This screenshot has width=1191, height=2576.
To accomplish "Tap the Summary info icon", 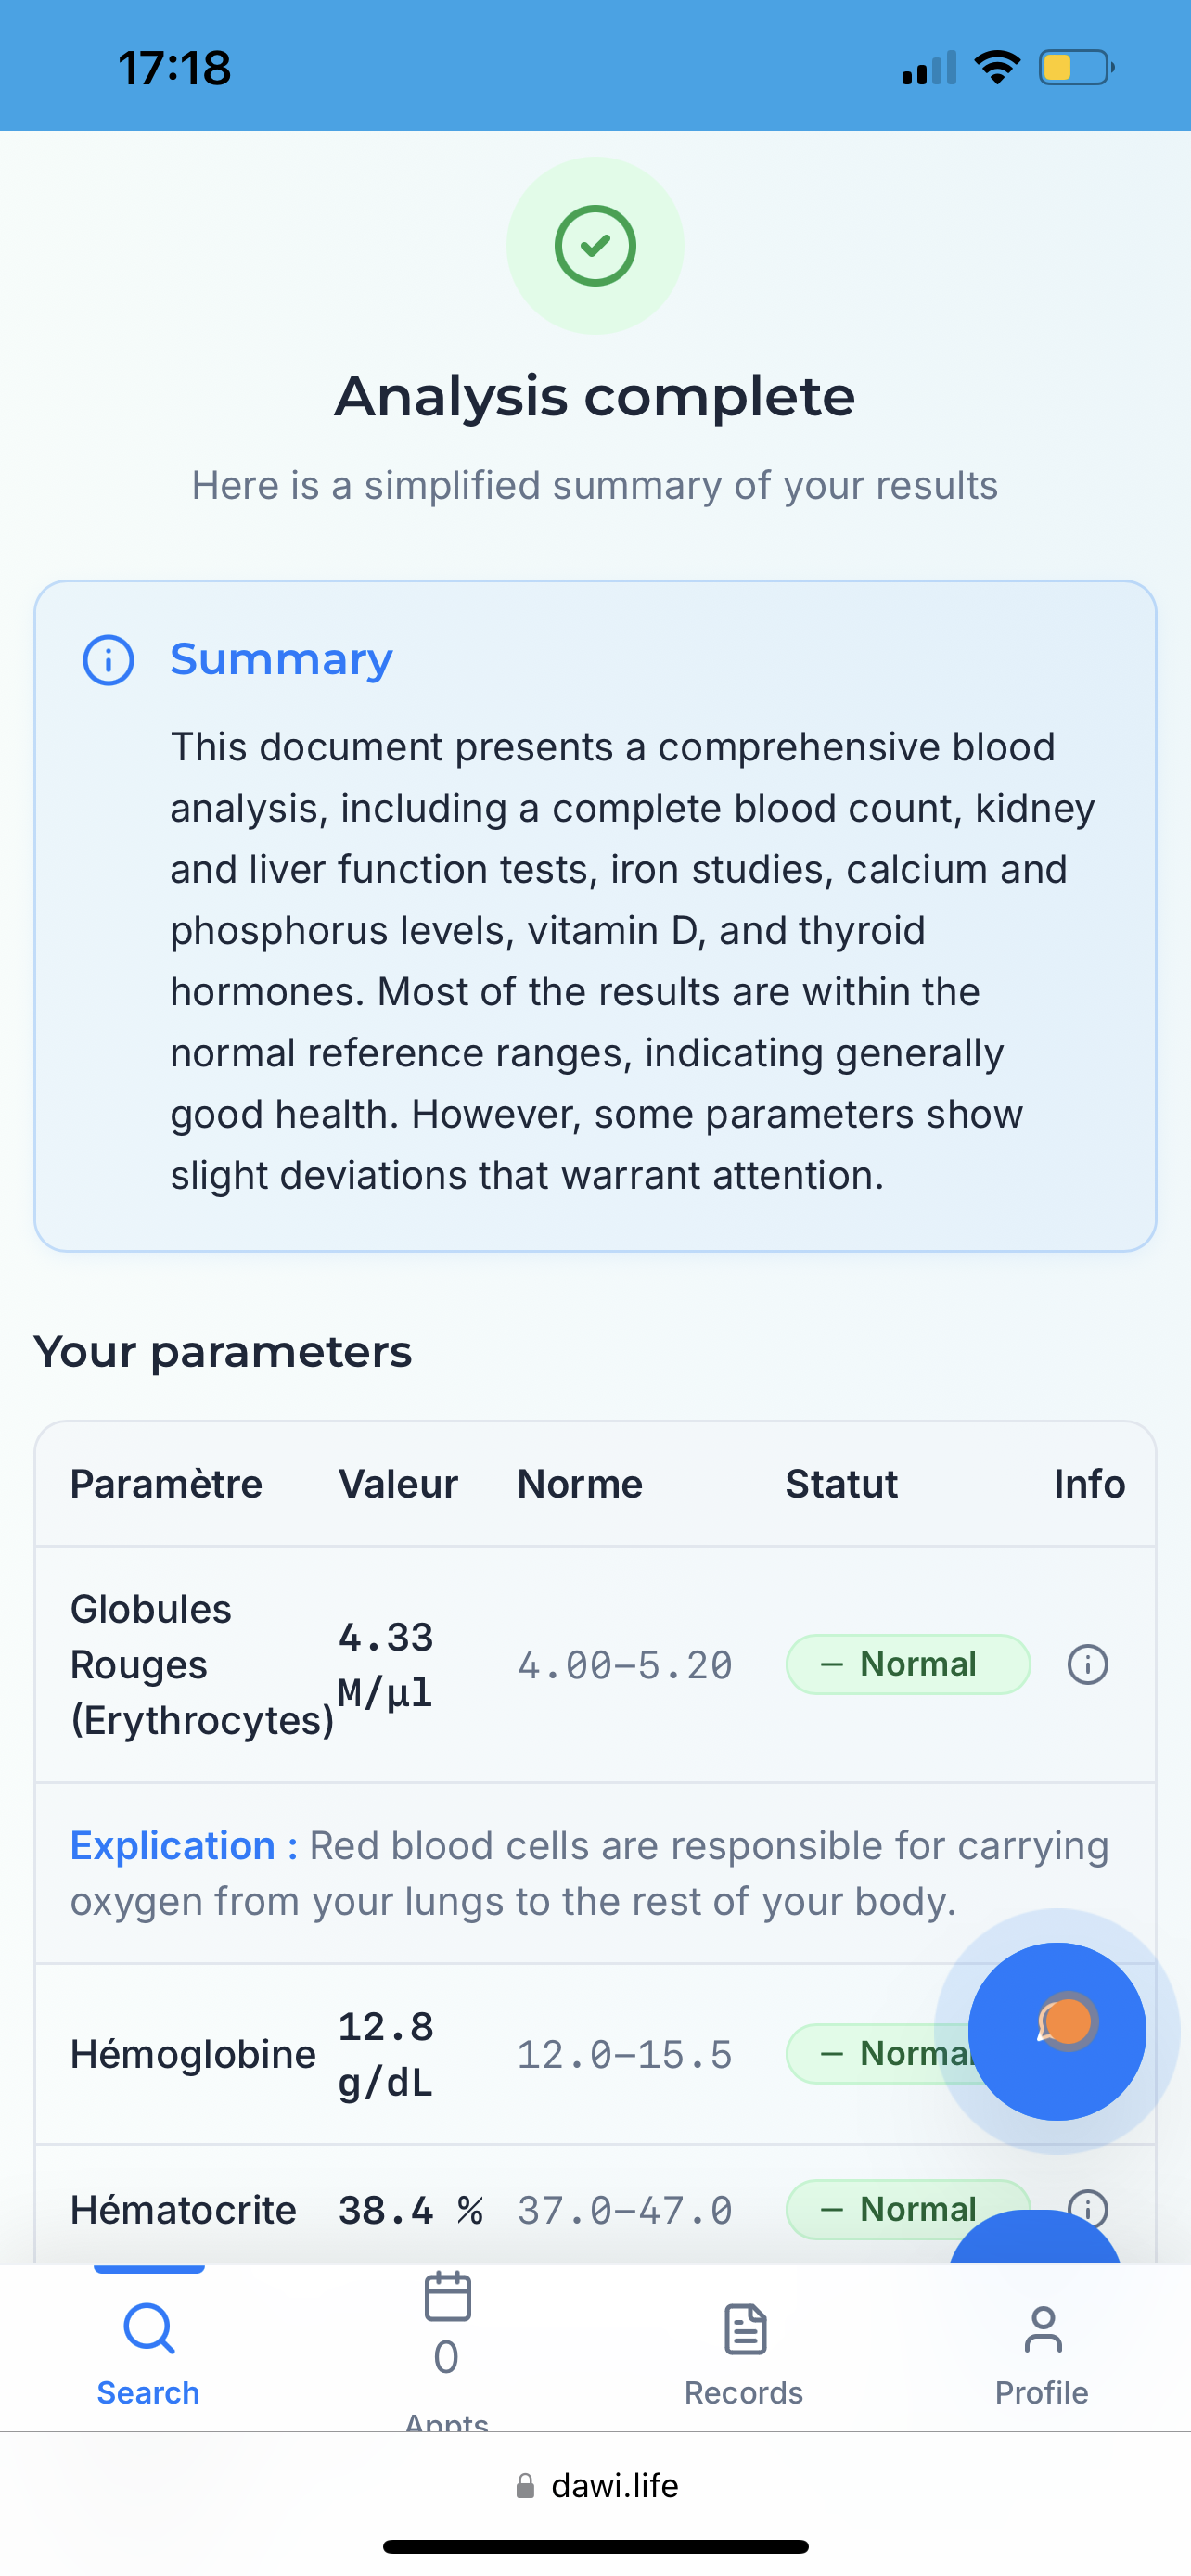I will (108, 660).
